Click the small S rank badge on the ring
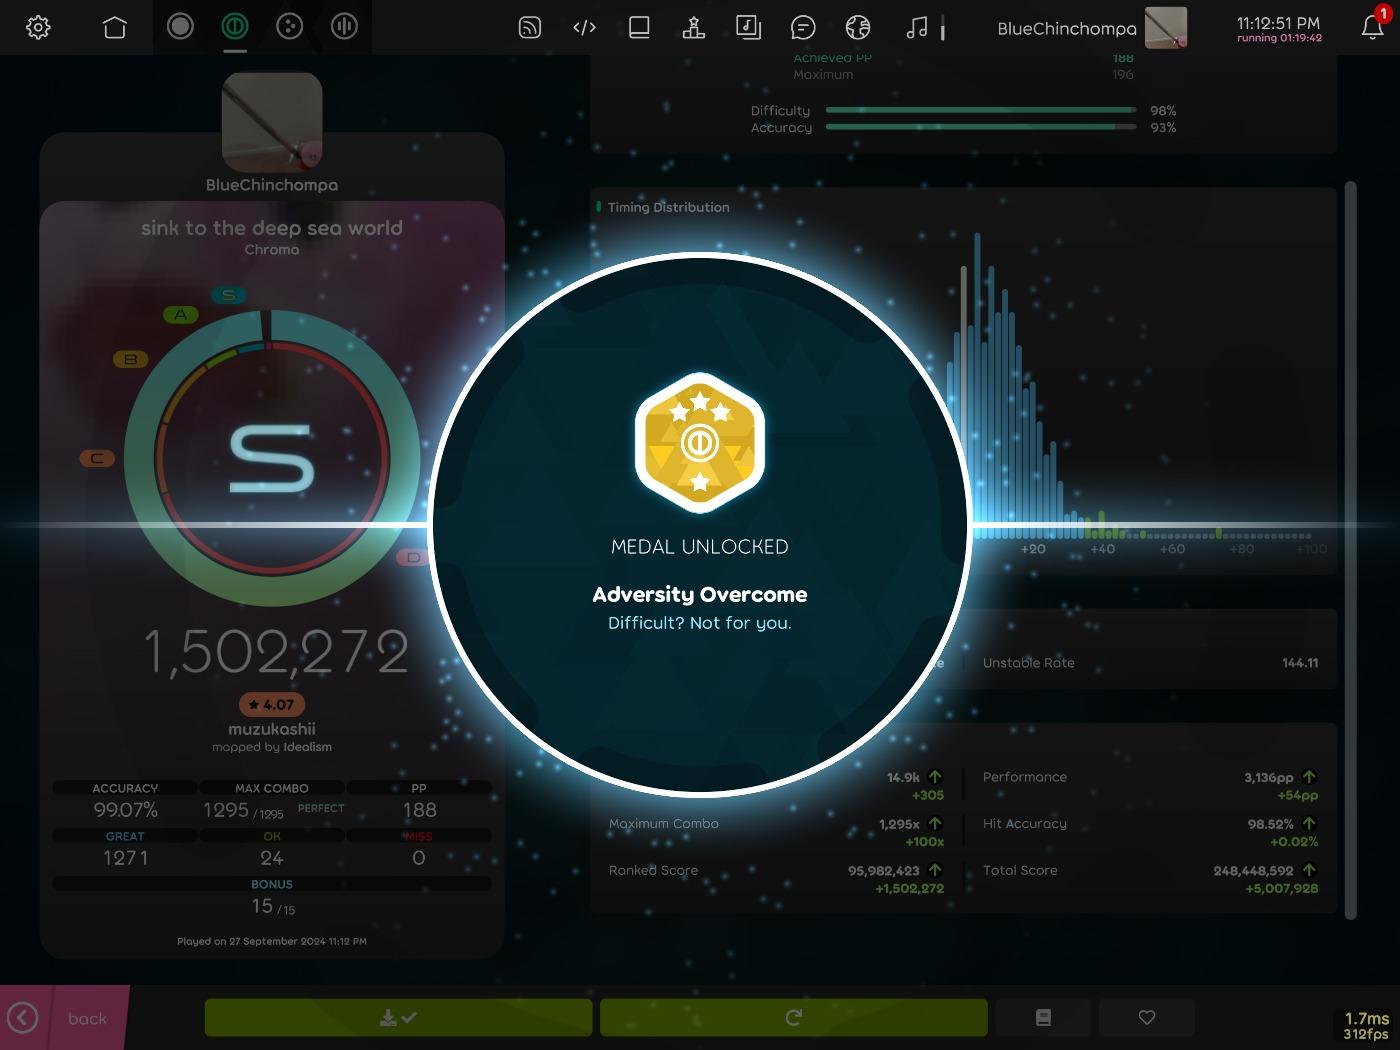This screenshot has width=1400, height=1050. pos(229,294)
